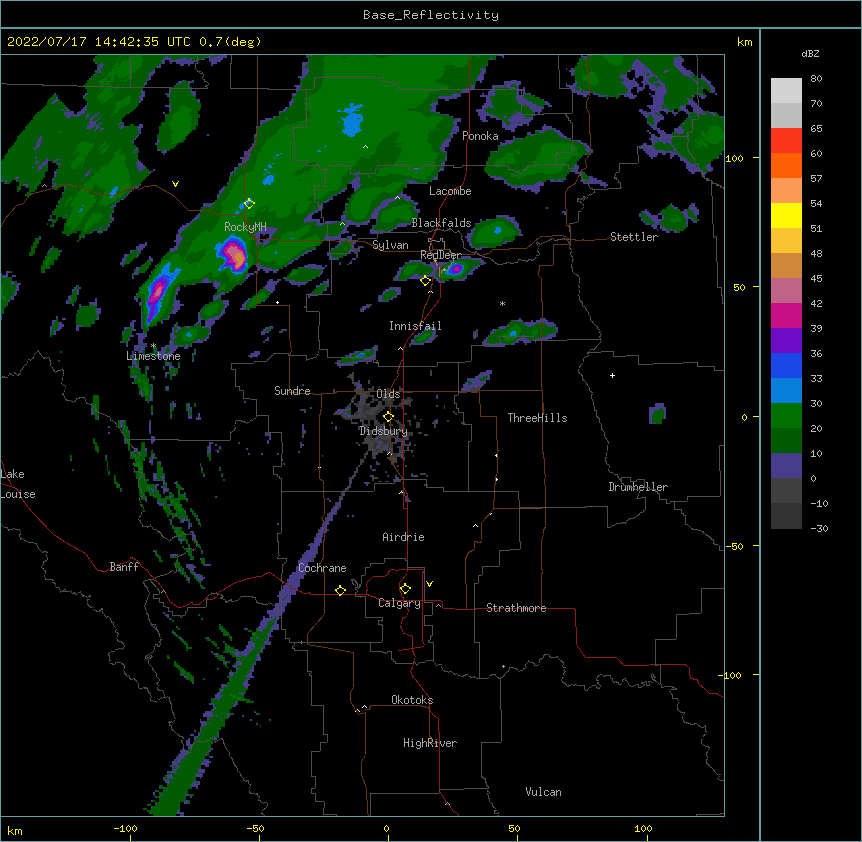Screen dimensions: 862x842
Task: Select the Didsbury label
Action: (384, 431)
